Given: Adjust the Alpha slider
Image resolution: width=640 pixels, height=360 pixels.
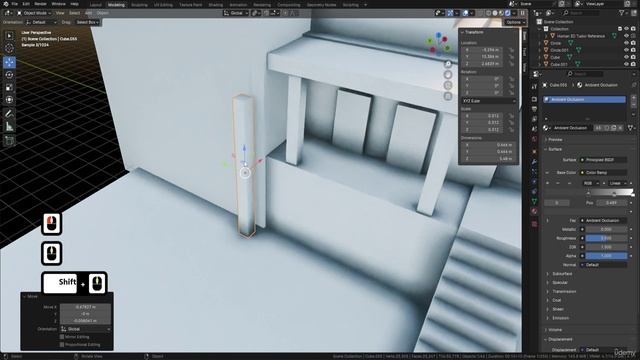Looking at the screenshot, I should [x=606, y=256].
